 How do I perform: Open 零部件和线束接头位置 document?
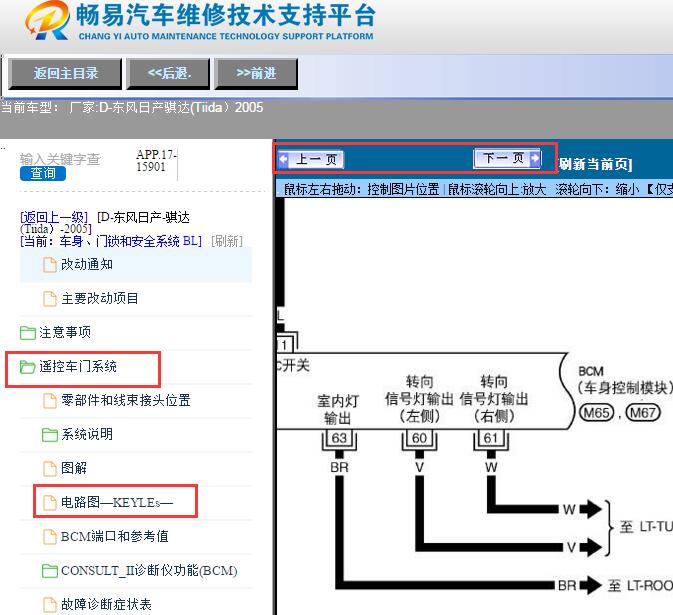tap(126, 400)
